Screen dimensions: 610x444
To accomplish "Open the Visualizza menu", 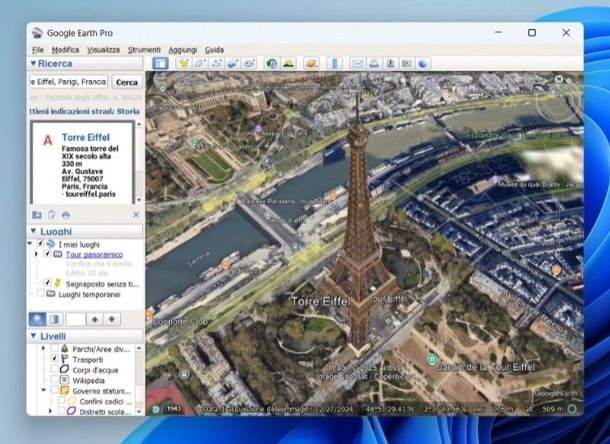I will click(103, 50).
